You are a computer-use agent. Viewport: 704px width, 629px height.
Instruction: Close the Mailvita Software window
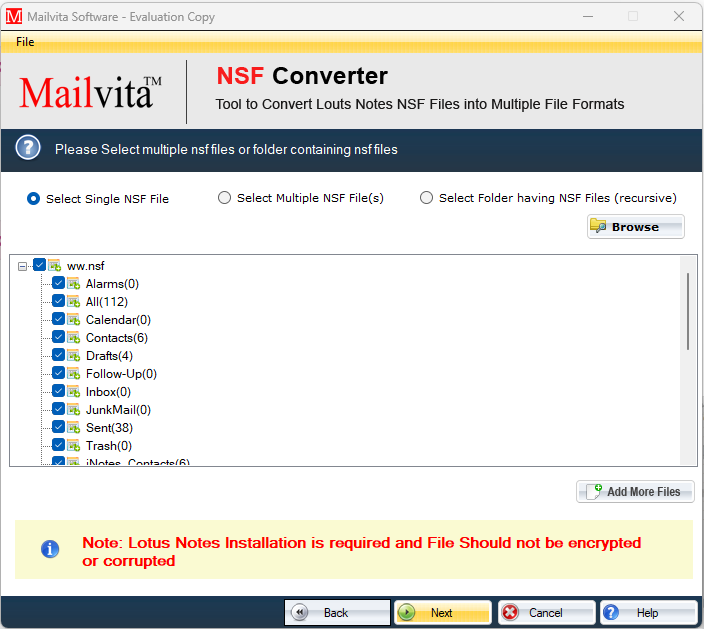click(x=679, y=17)
